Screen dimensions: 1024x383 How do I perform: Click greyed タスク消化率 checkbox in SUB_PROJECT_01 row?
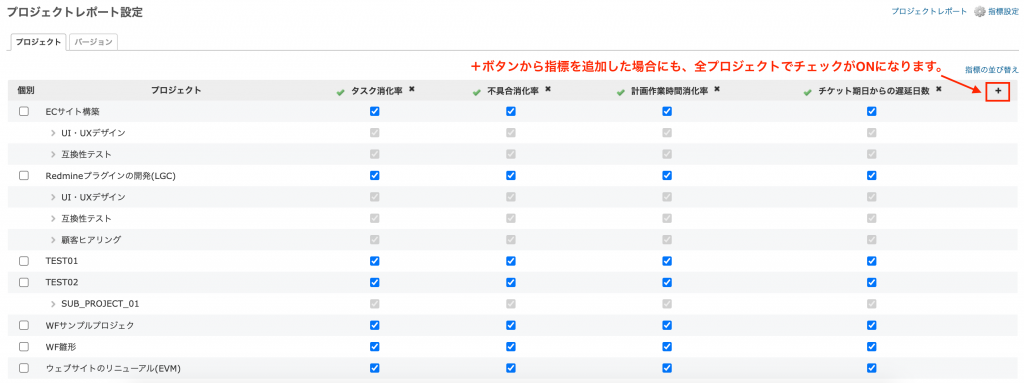(x=374, y=304)
